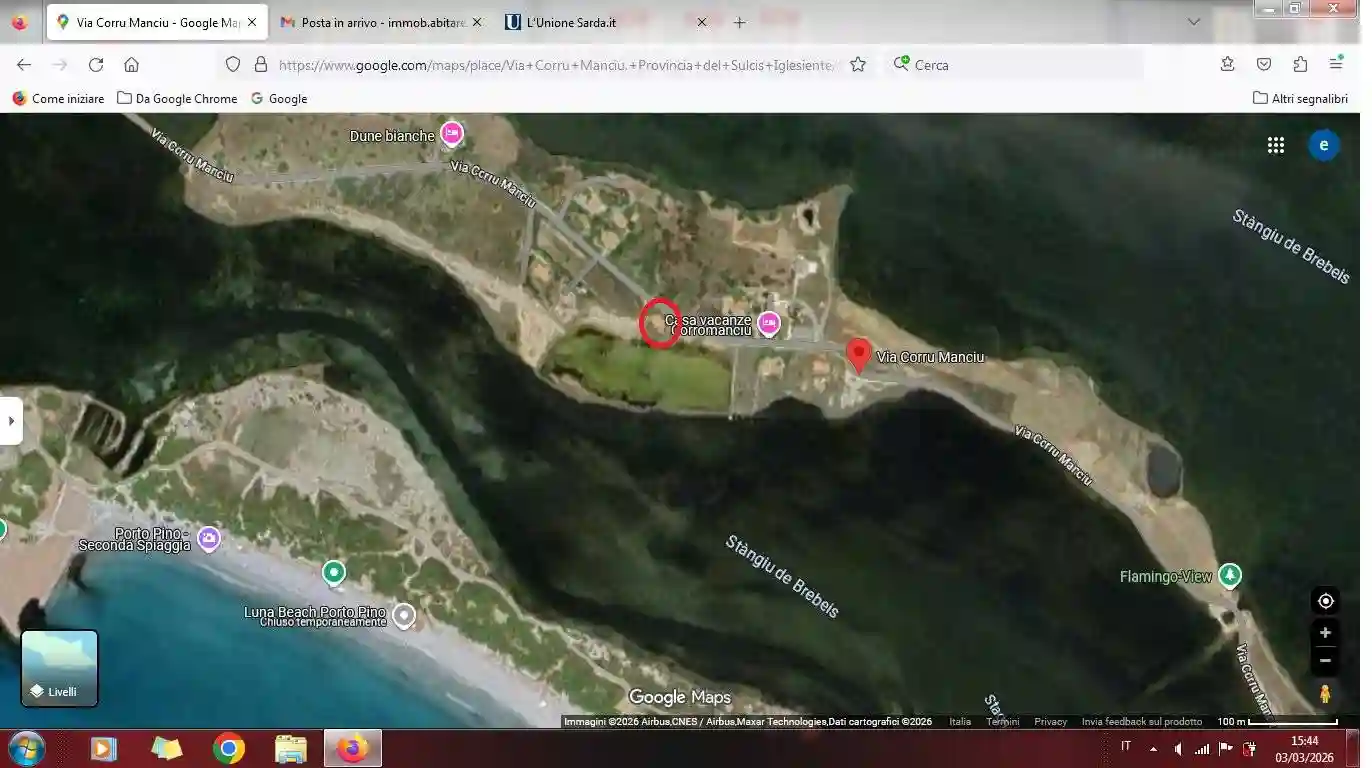Image resolution: width=1372 pixels, height=768 pixels.
Task: Switch to the L'Unione Sarda.it tab
Action: (600, 22)
